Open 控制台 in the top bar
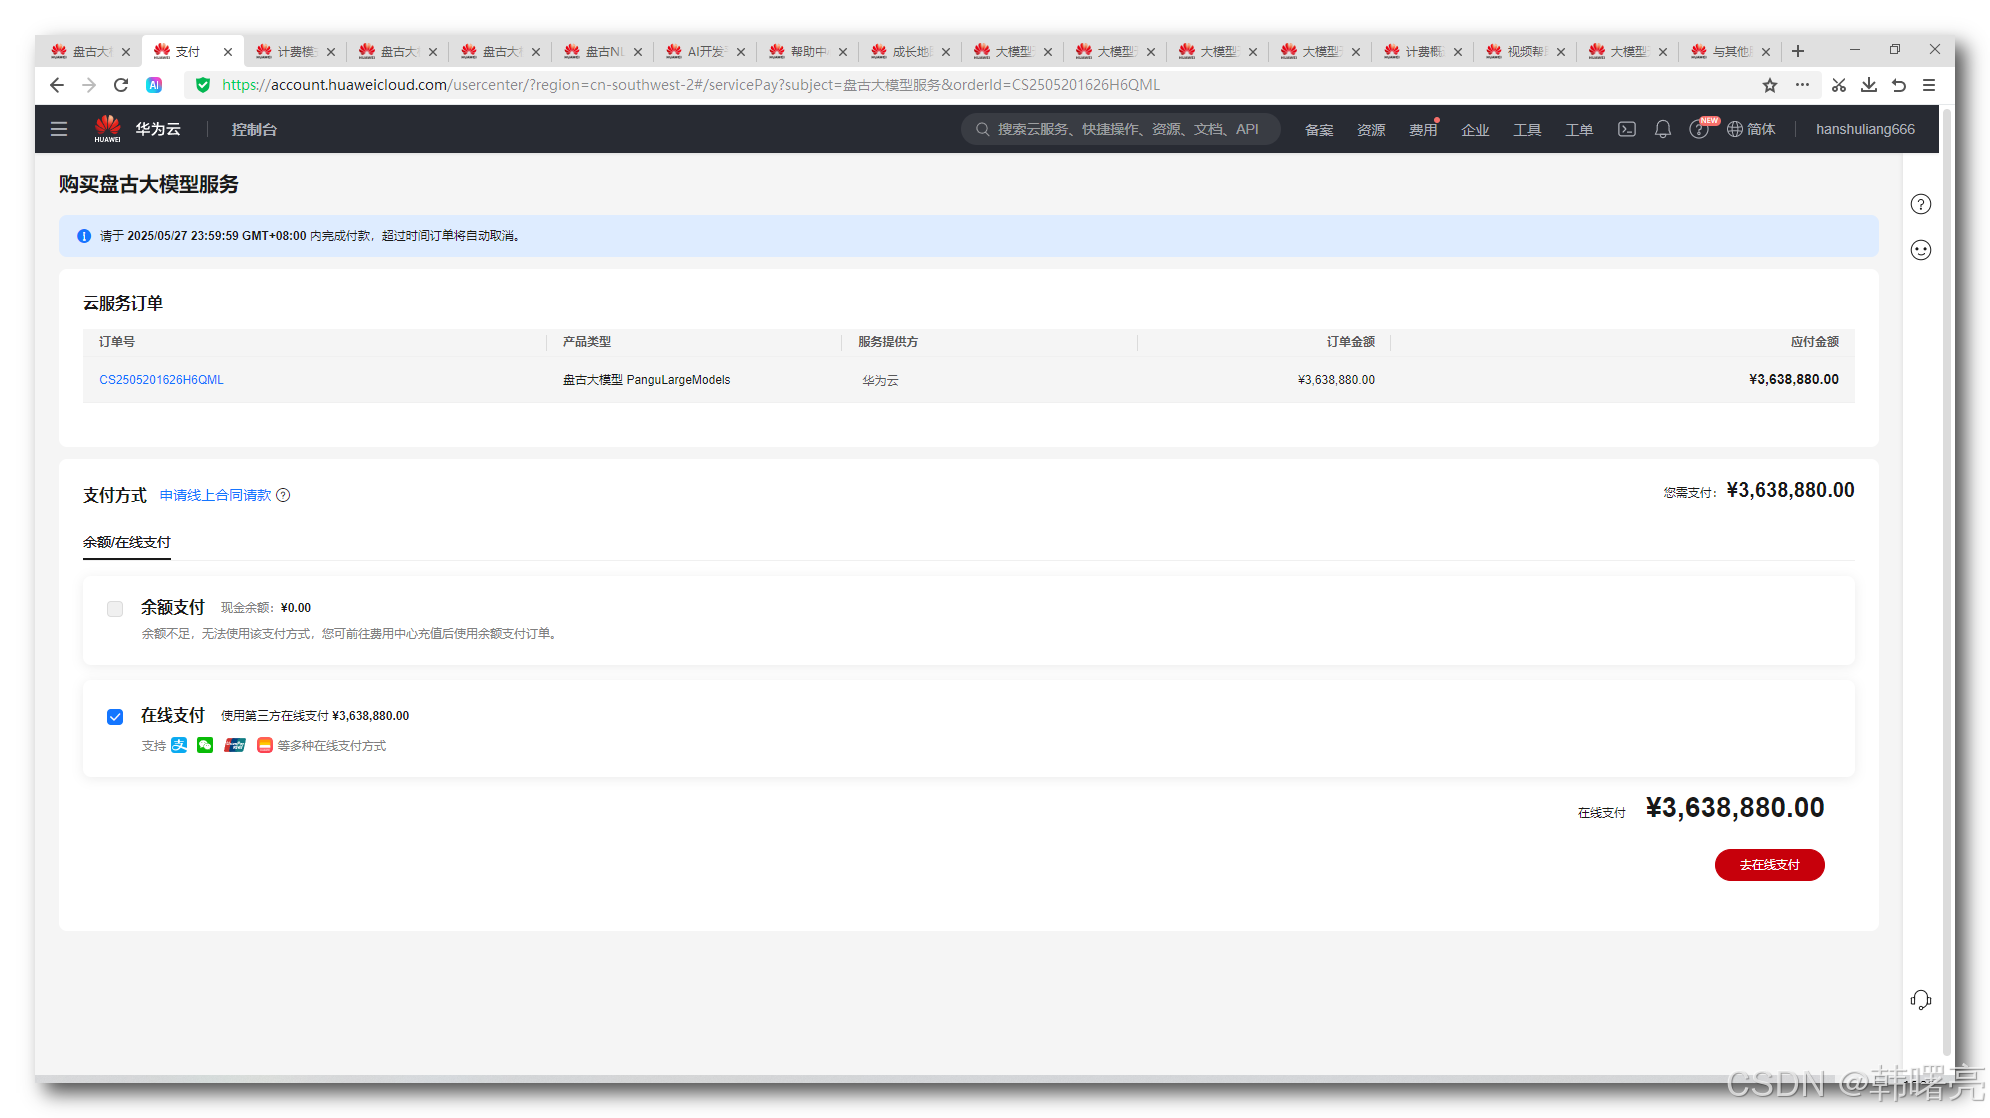The height and width of the screenshot is (1118, 1990). click(254, 129)
